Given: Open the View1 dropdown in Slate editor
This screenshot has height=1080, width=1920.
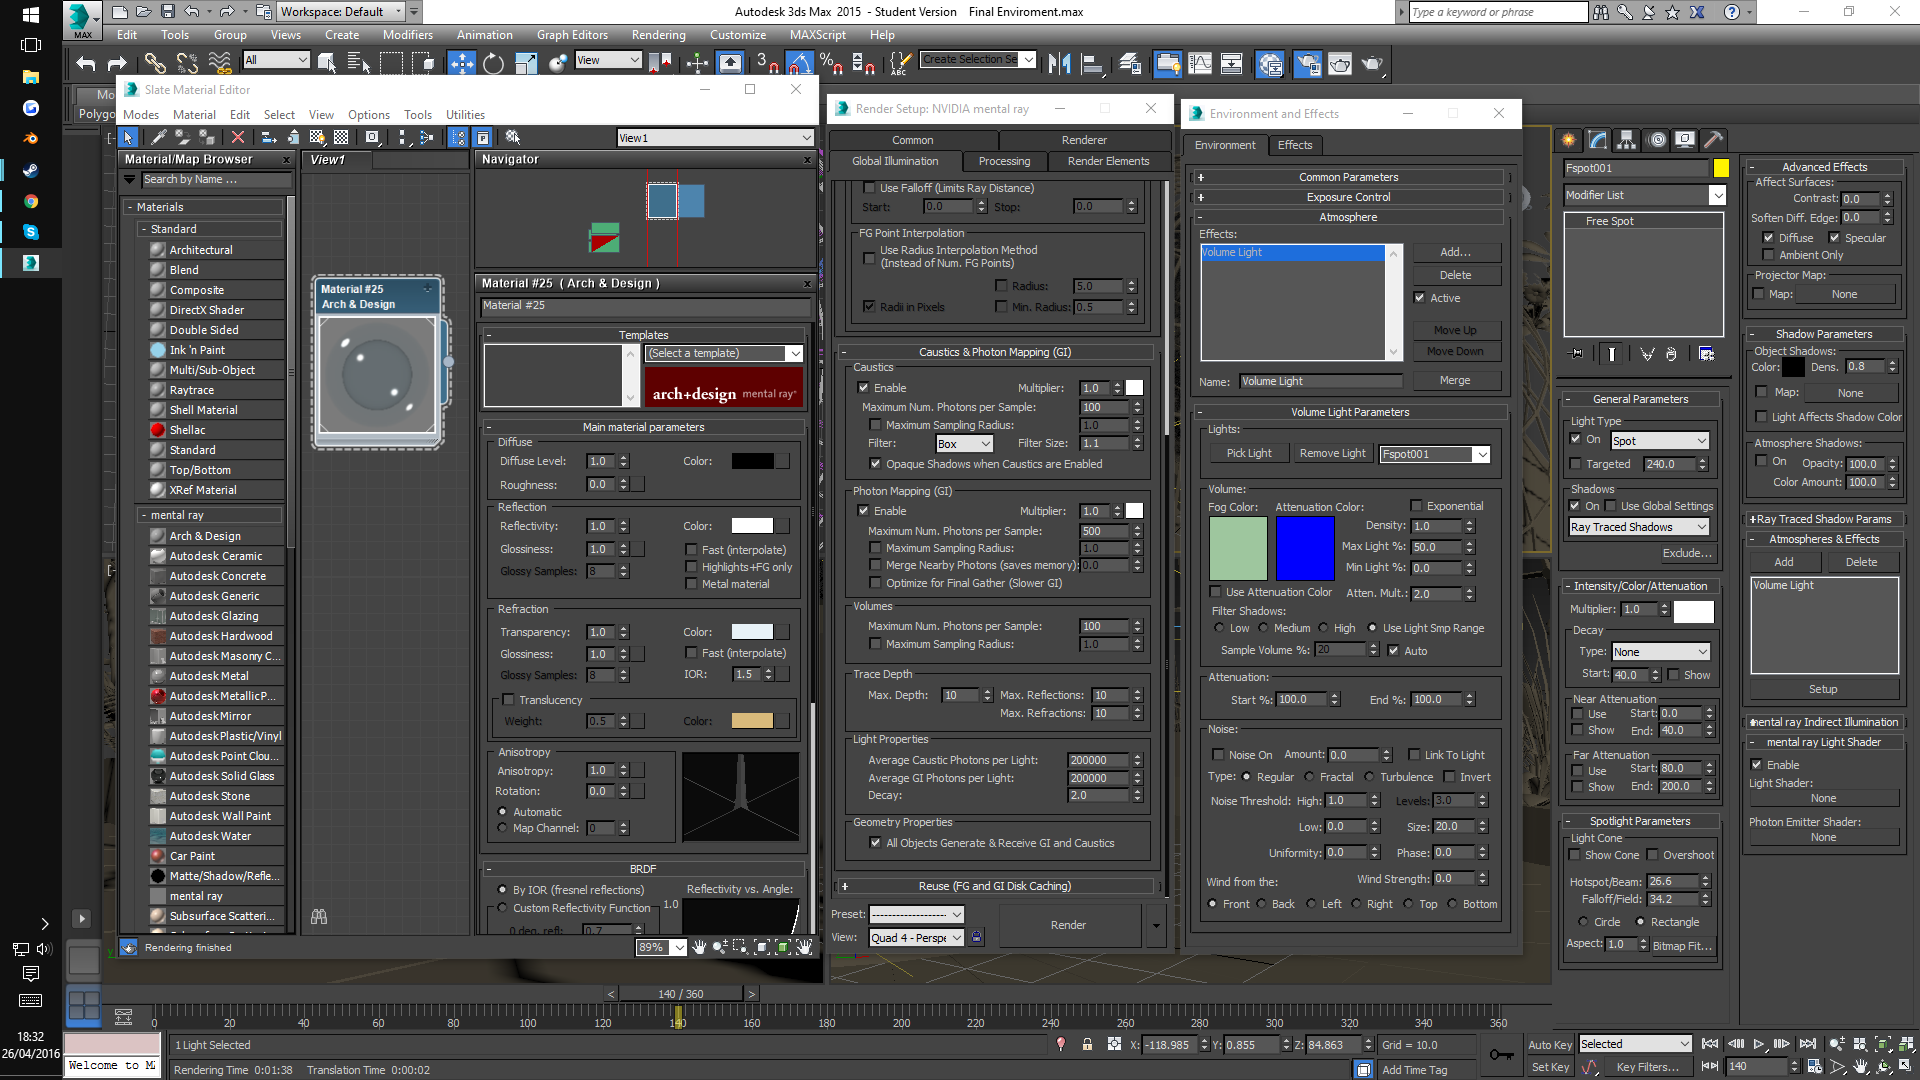Looking at the screenshot, I should point(715,138).
